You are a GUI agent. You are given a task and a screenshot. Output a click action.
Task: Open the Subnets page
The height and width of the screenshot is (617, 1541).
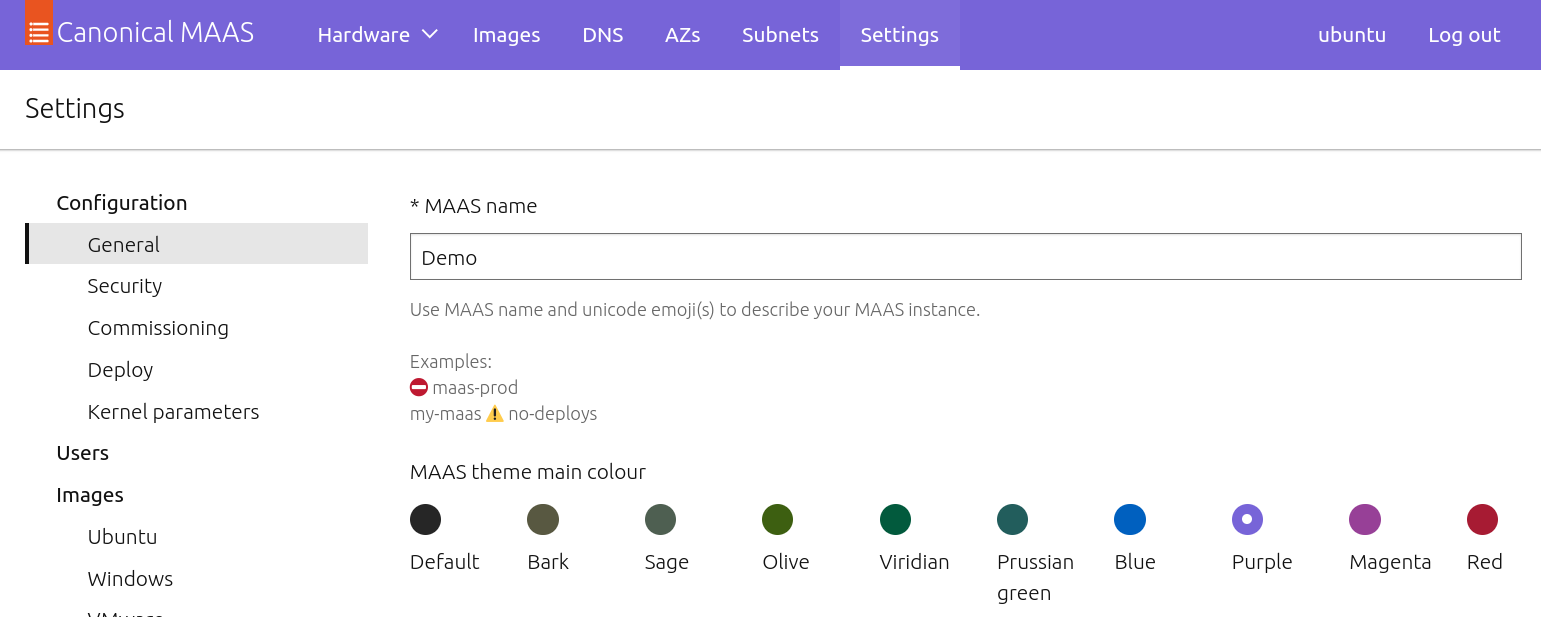pyautogui.click(x=780, y=34)
